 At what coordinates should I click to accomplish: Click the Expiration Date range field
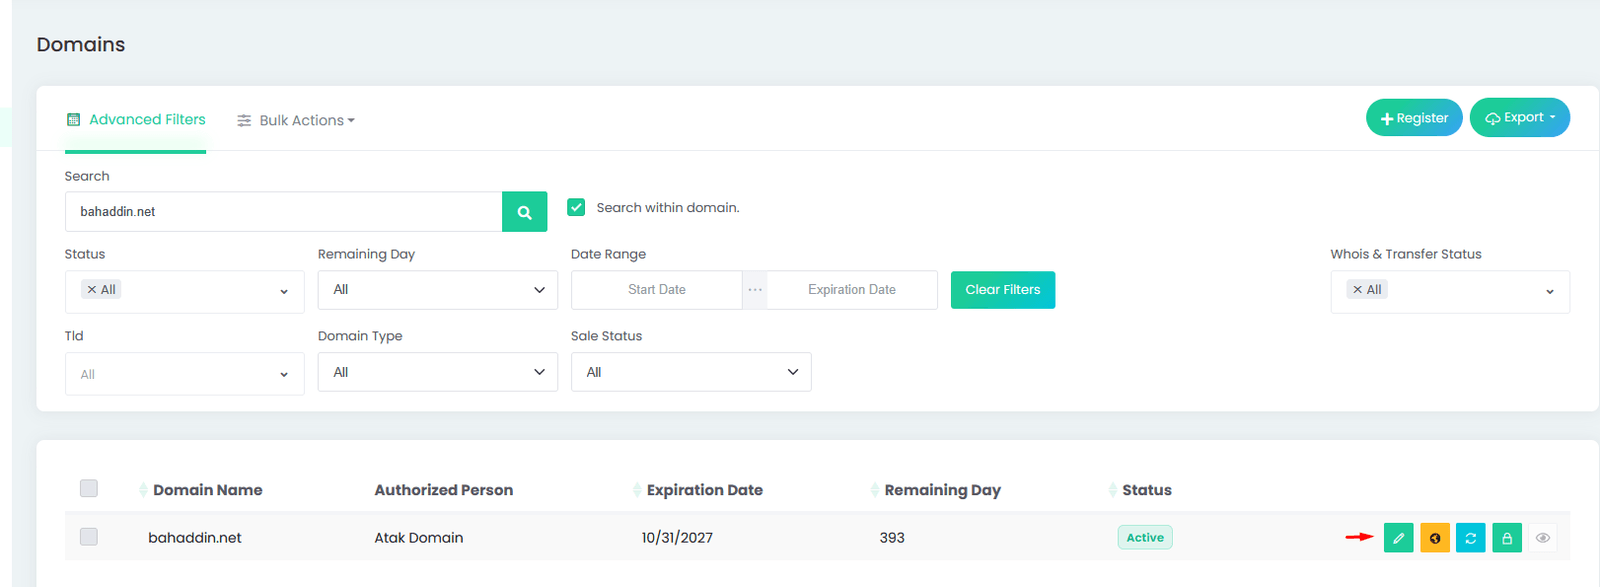point(852,290)
